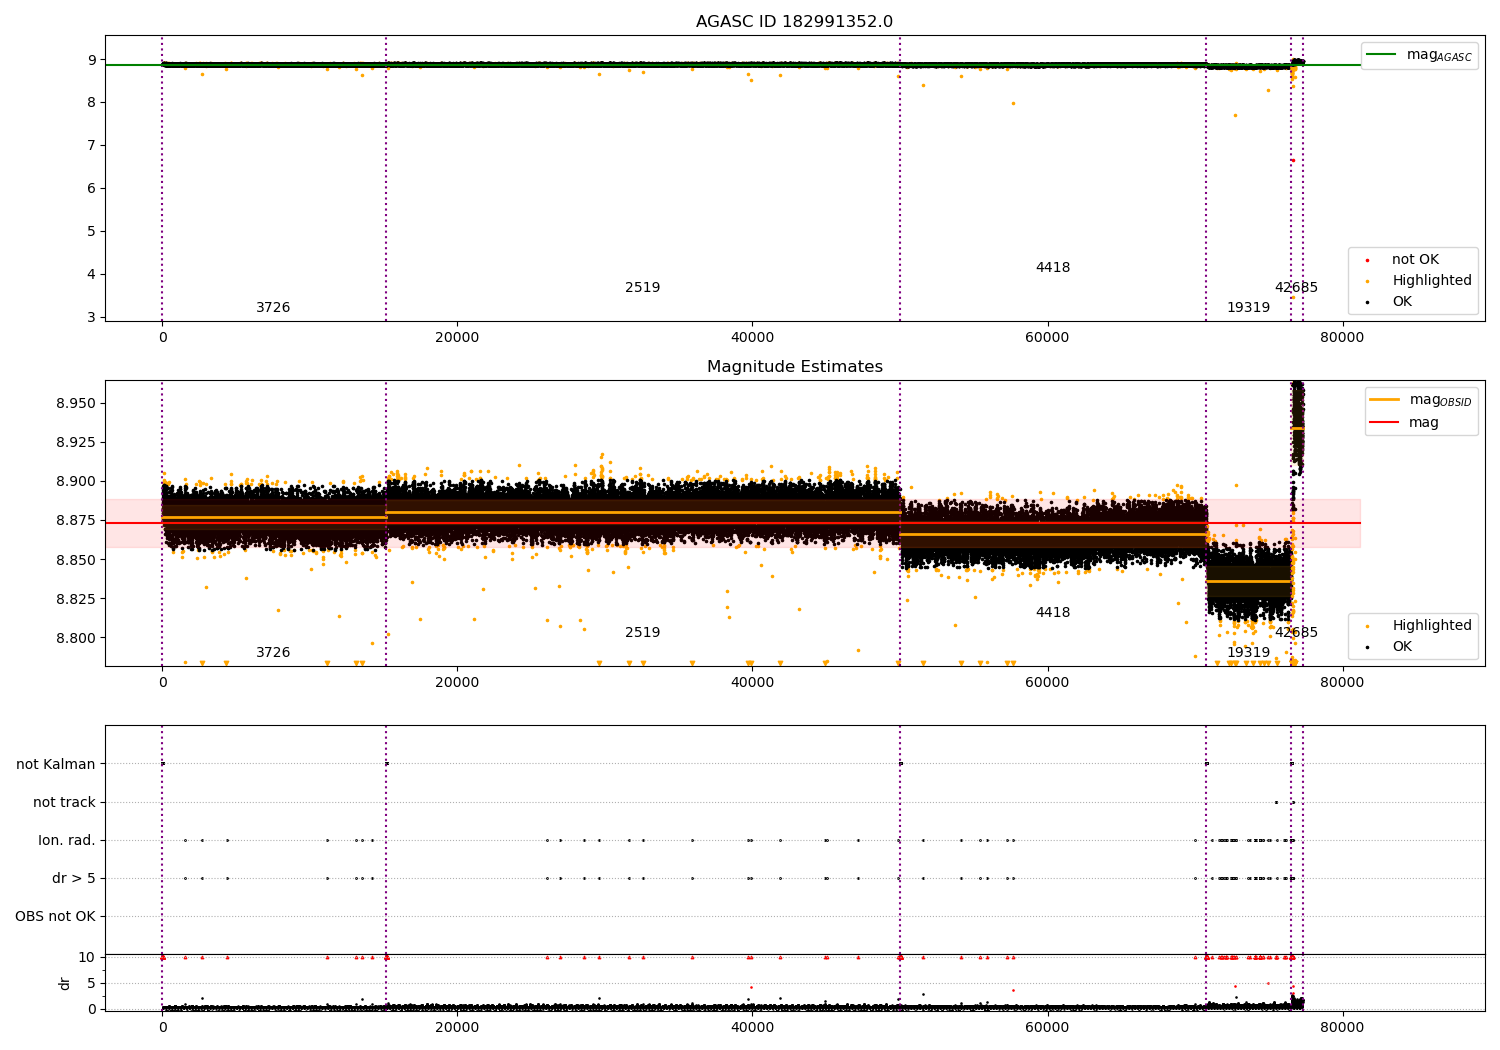Screen dimensions: 1500x1050
Task: Click the "8.925" y-axis tick label
Action: (x=76, y=442)
